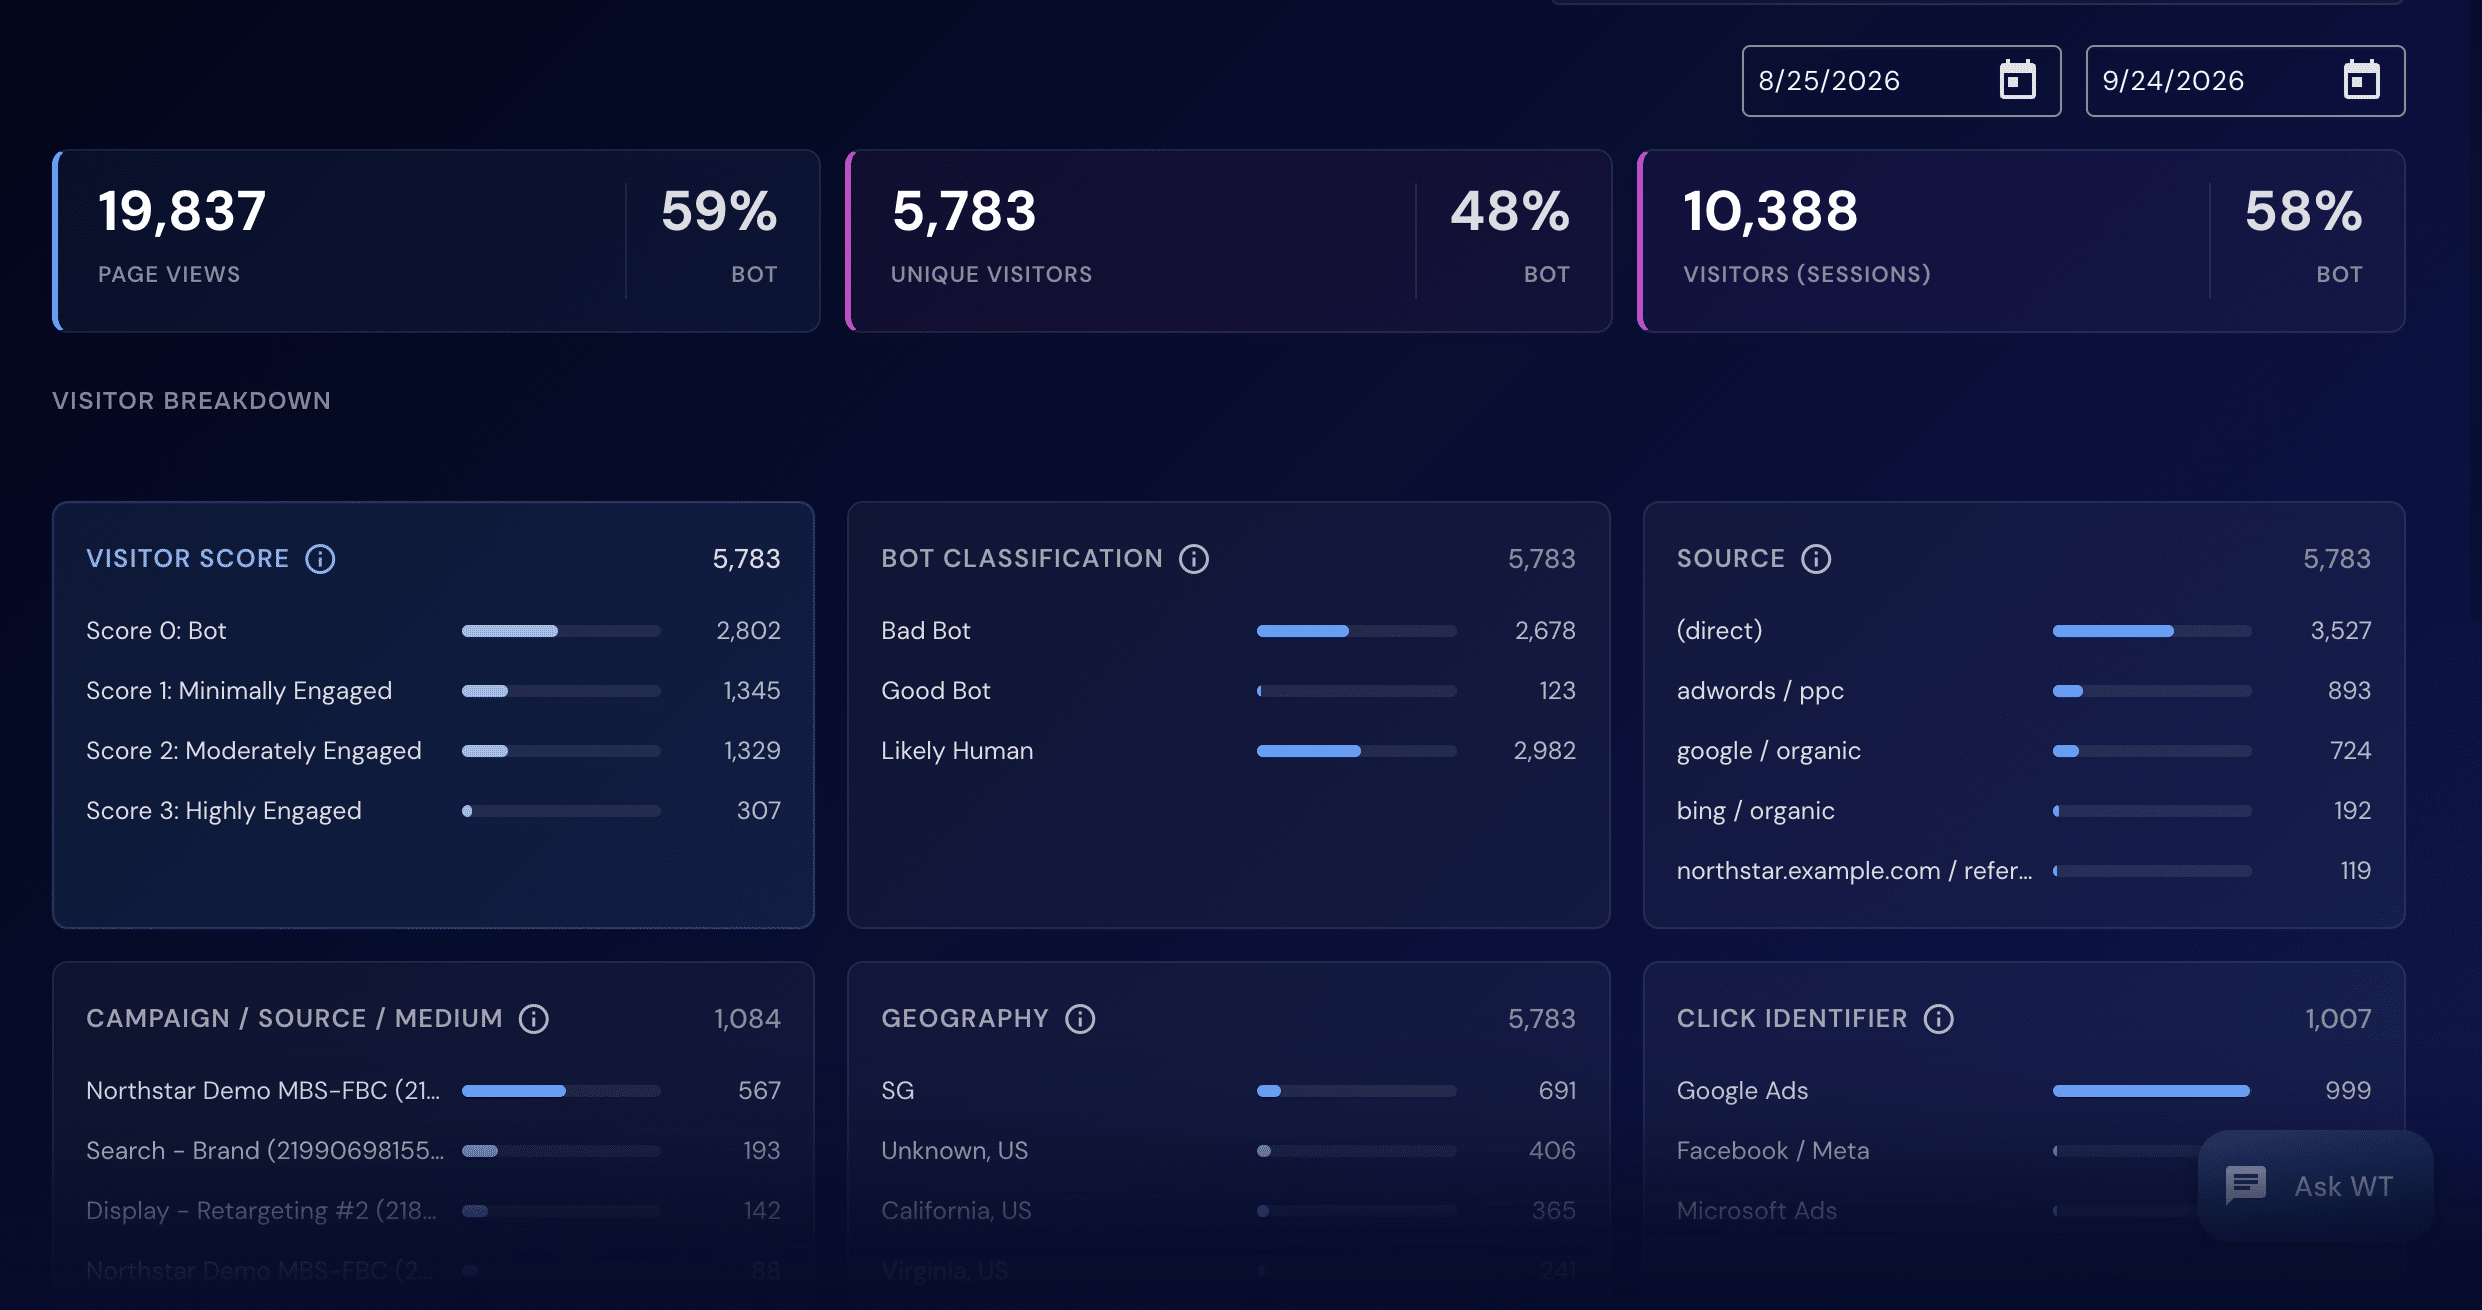Screen dimensions: 2482x1310
Task: Select the Score 2: Moderately Engaged row
Action: 433,751
